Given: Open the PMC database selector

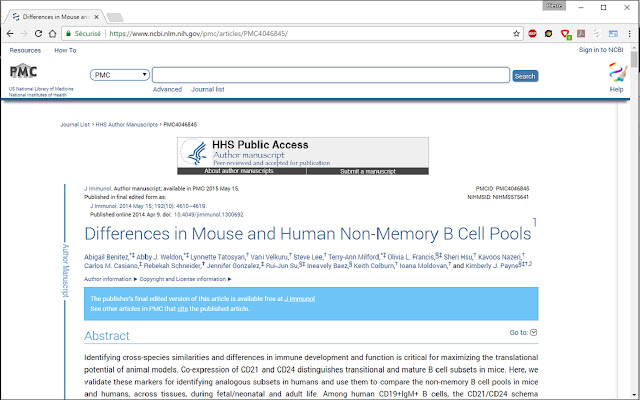Looking at the screenshot, I should point(119,75).
